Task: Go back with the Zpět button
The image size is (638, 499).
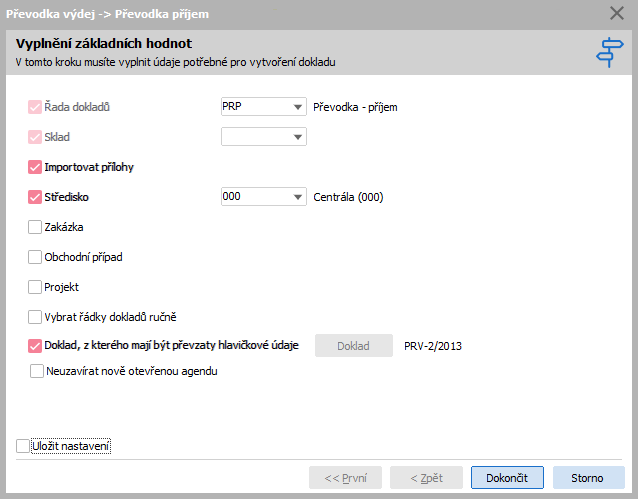Action: 426,477
